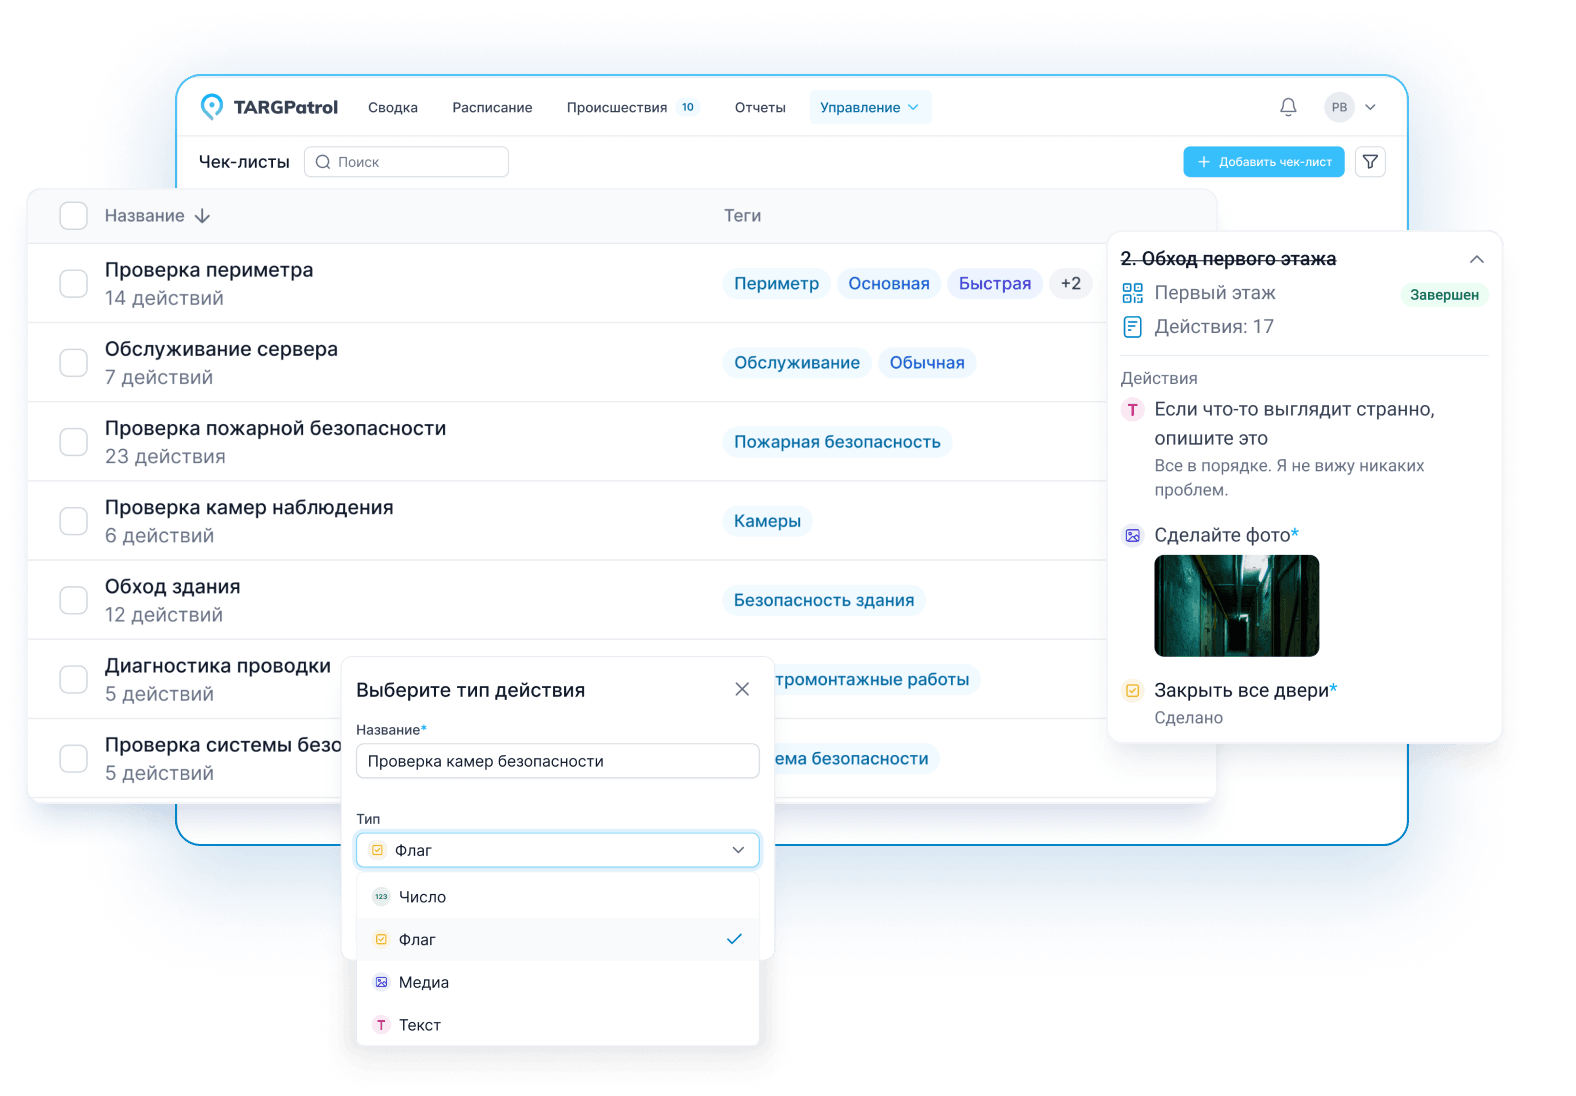The image size is (1576, 1096).
Task: Click the document icon beside Действия: 17
Action: pos(1132,327)
